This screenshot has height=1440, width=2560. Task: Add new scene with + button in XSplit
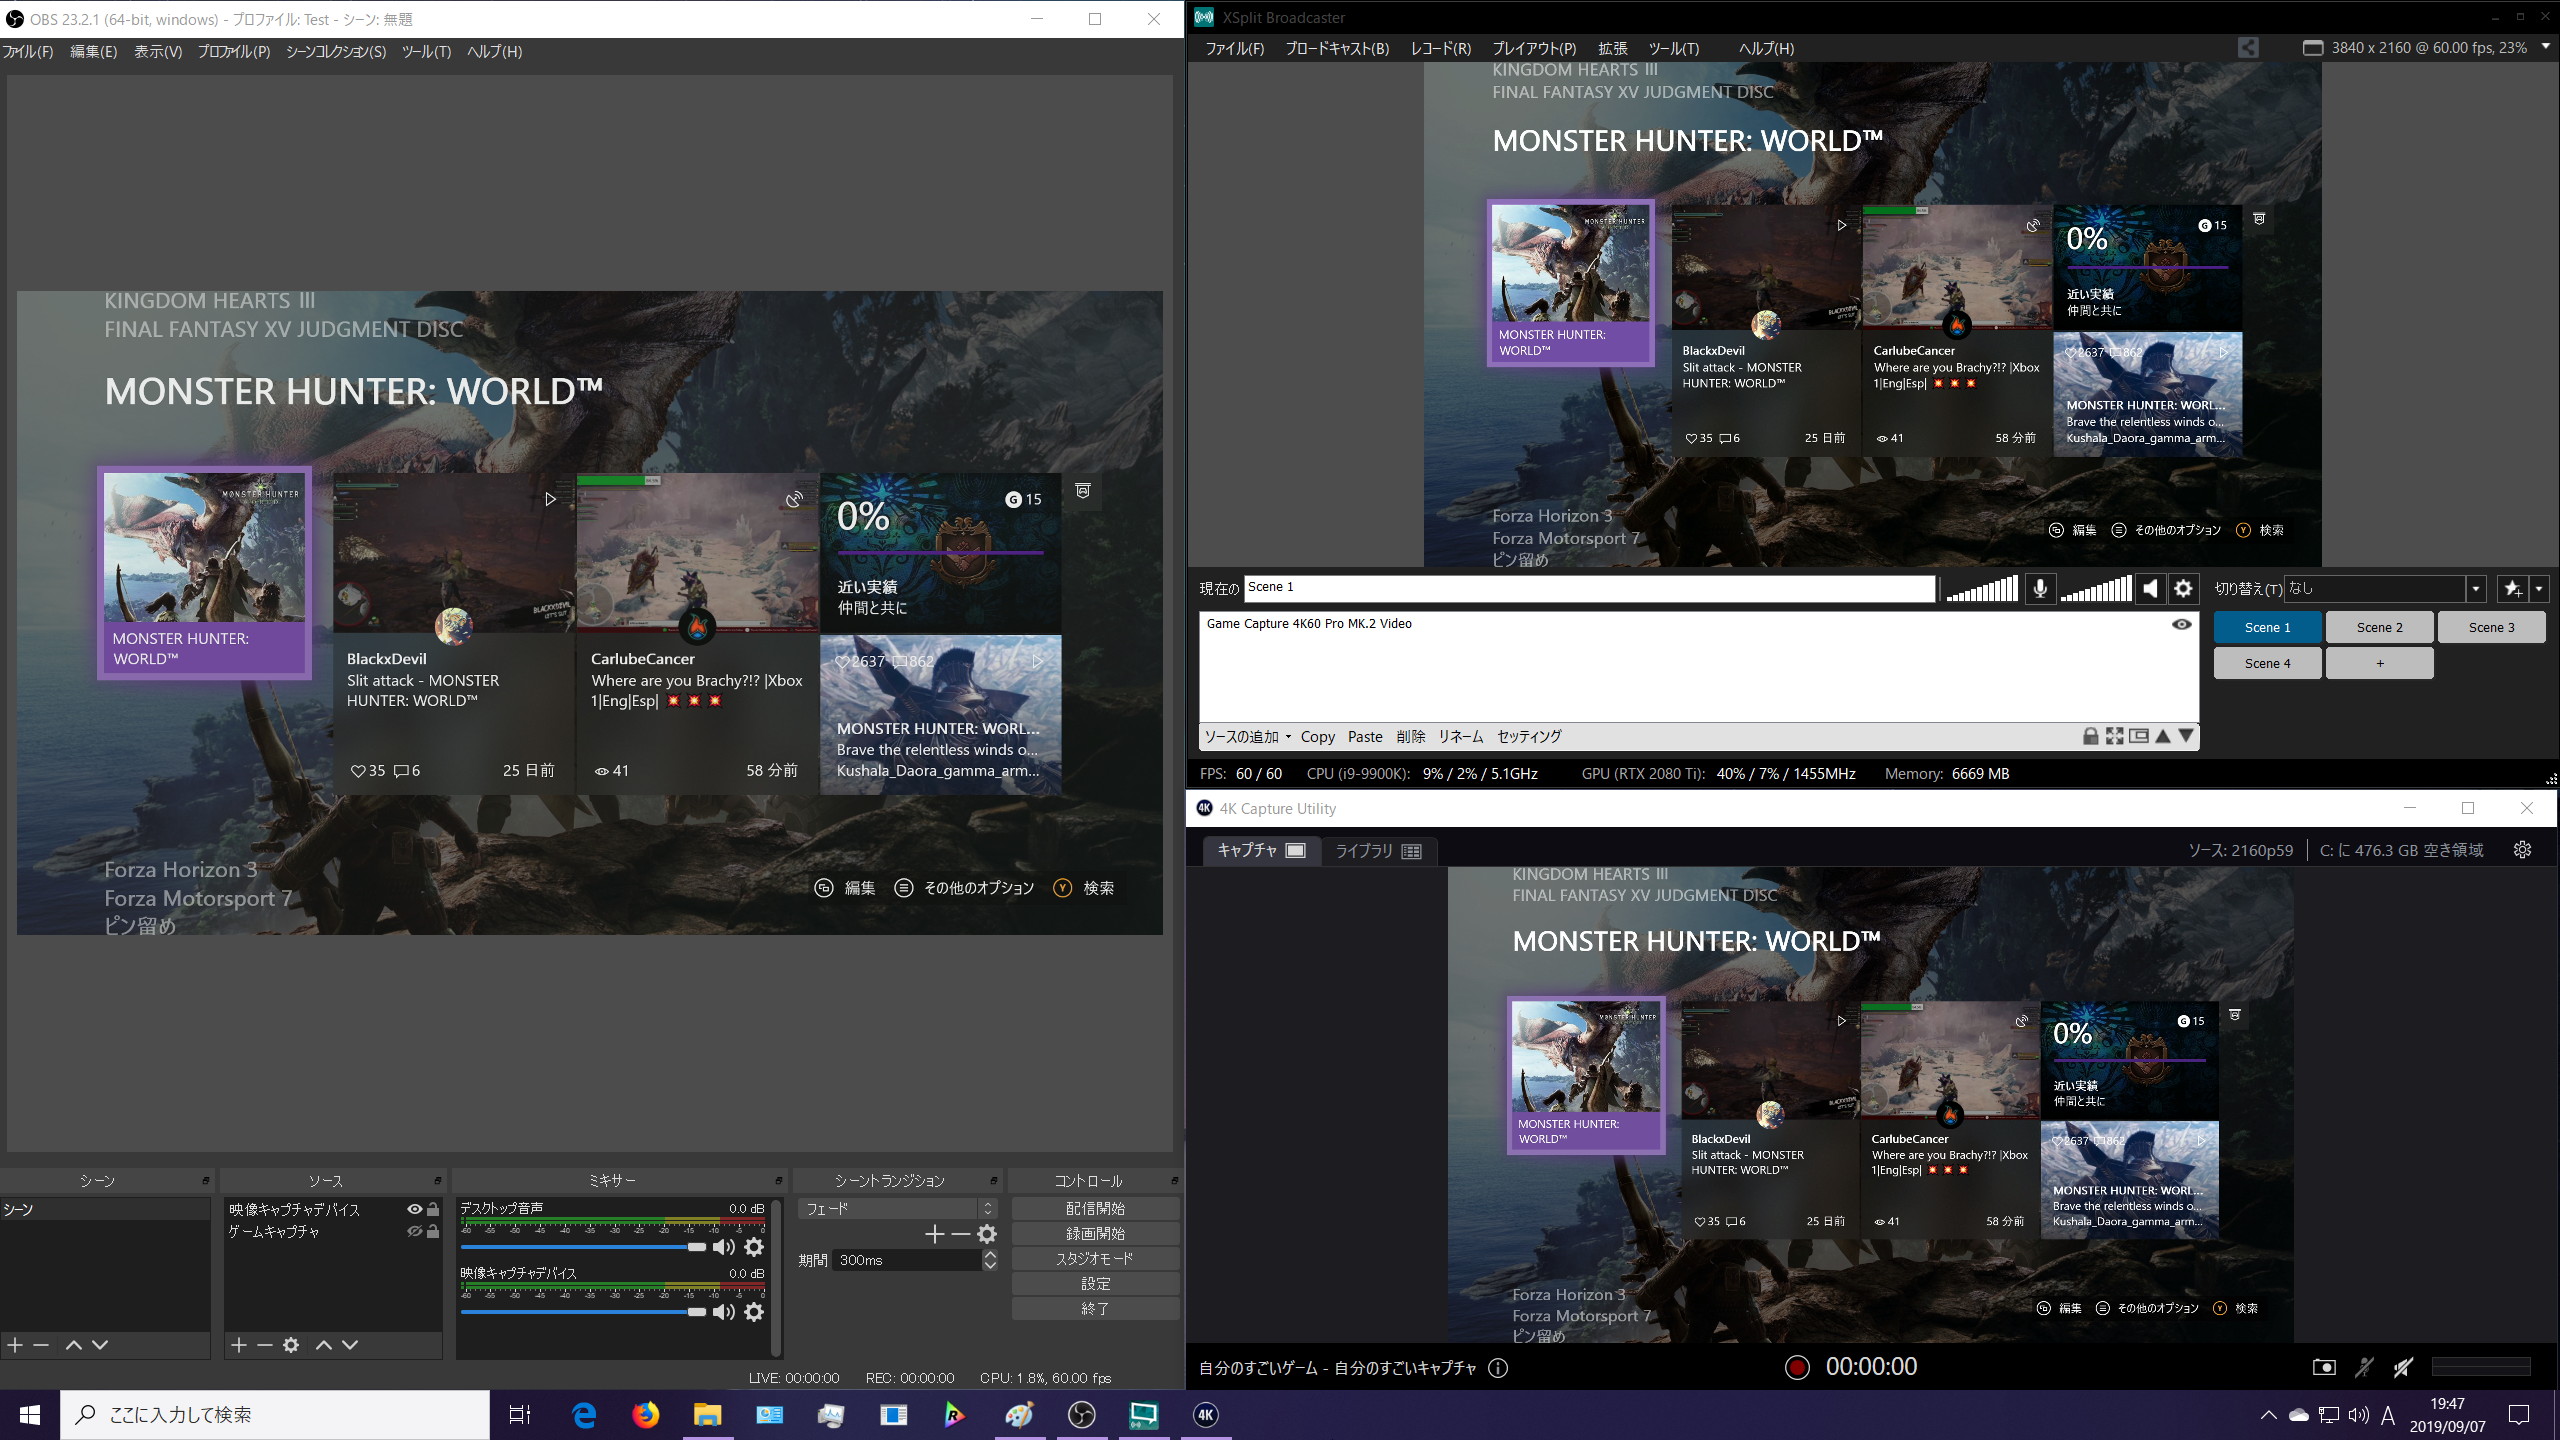[x=2379, y=663]
